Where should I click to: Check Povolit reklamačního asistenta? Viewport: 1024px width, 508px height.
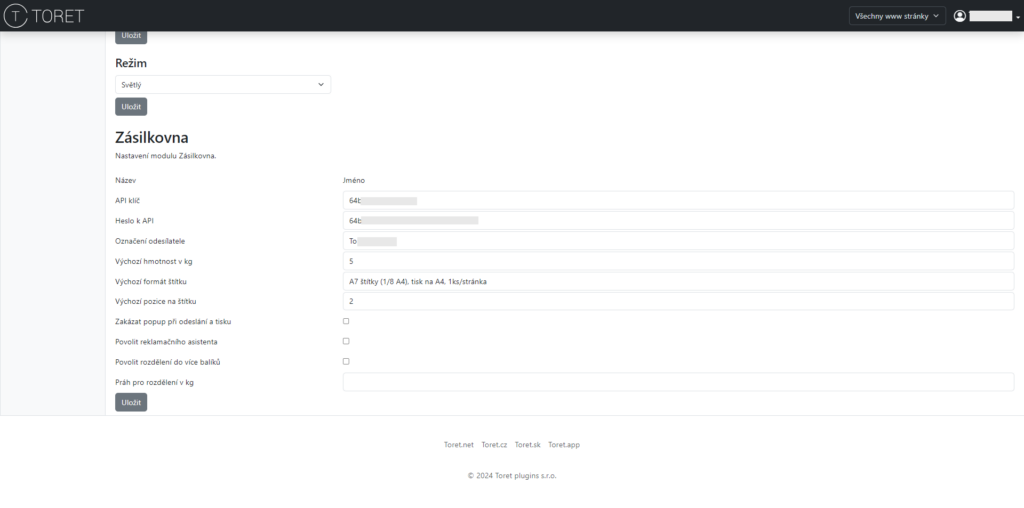[x=346, y=341]
